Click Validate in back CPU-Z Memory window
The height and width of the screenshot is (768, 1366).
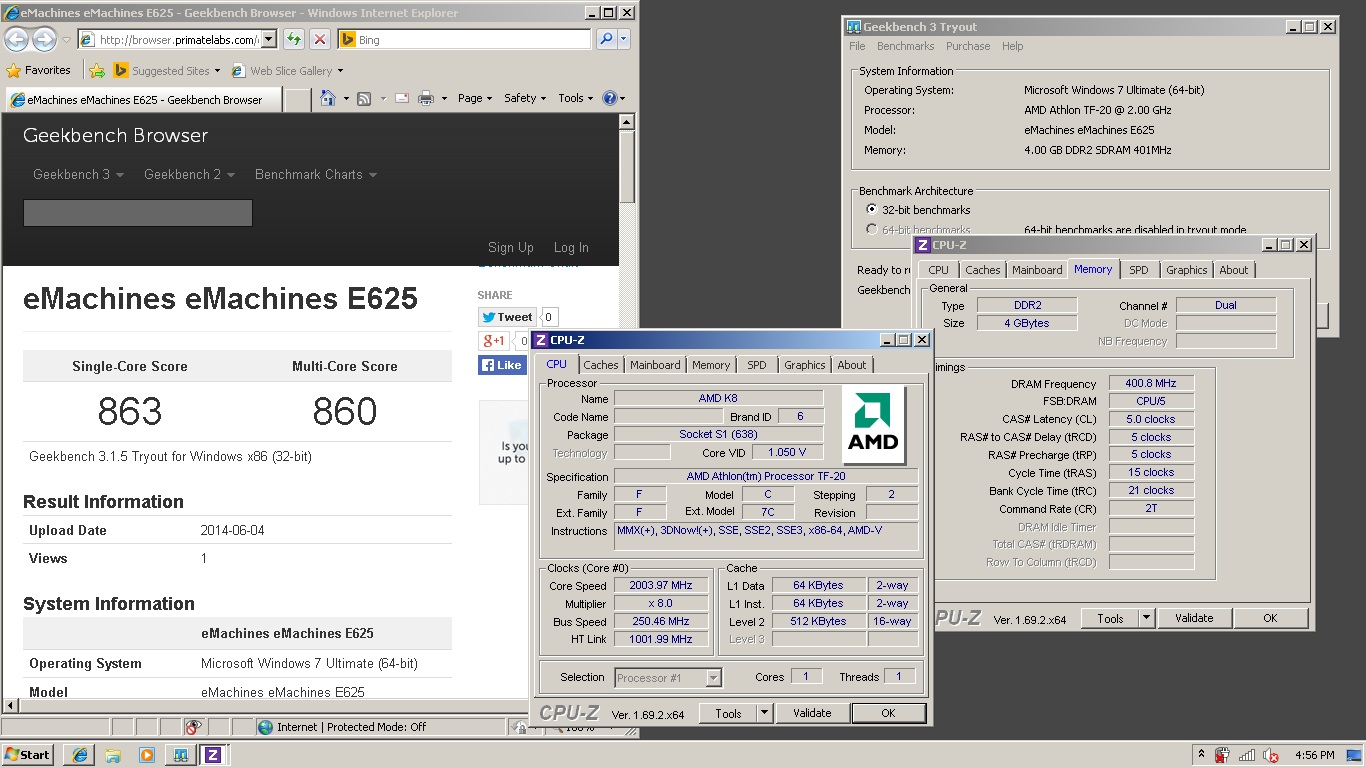[x=1194, y=618]
